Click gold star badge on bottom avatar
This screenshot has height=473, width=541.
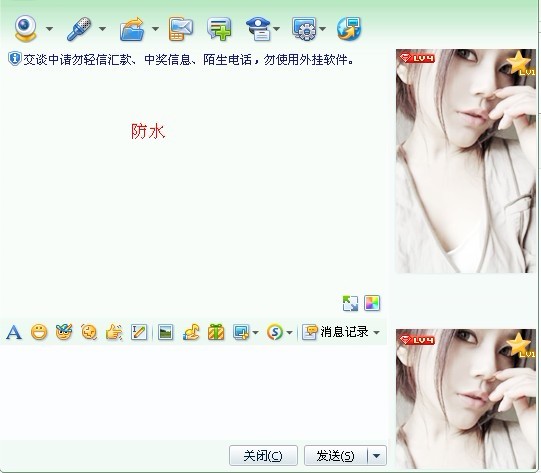(x=521, y=345)
